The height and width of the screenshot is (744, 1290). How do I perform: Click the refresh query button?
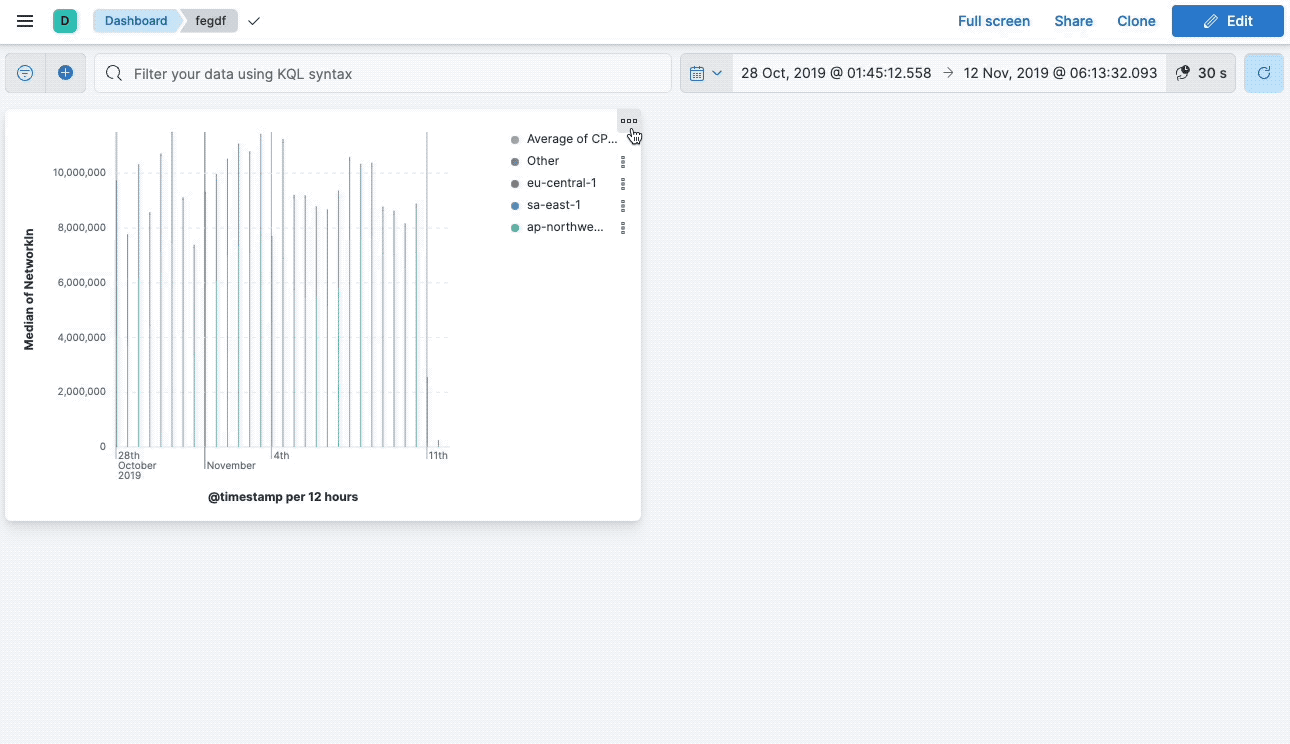point(1264,73)
